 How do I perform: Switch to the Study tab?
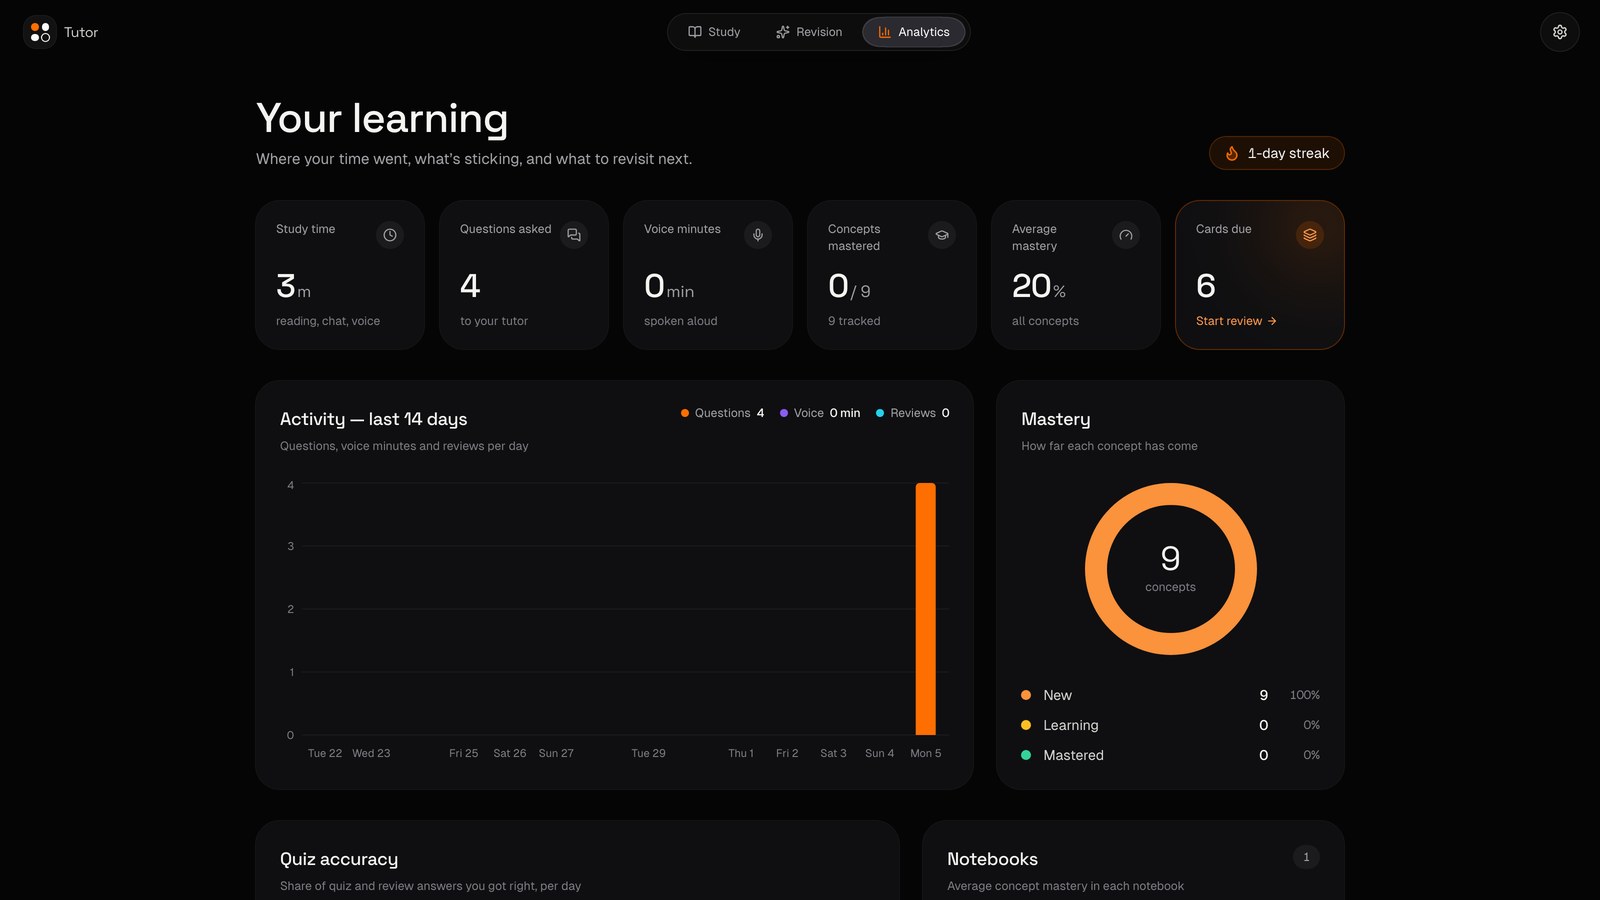coord(714,32)
